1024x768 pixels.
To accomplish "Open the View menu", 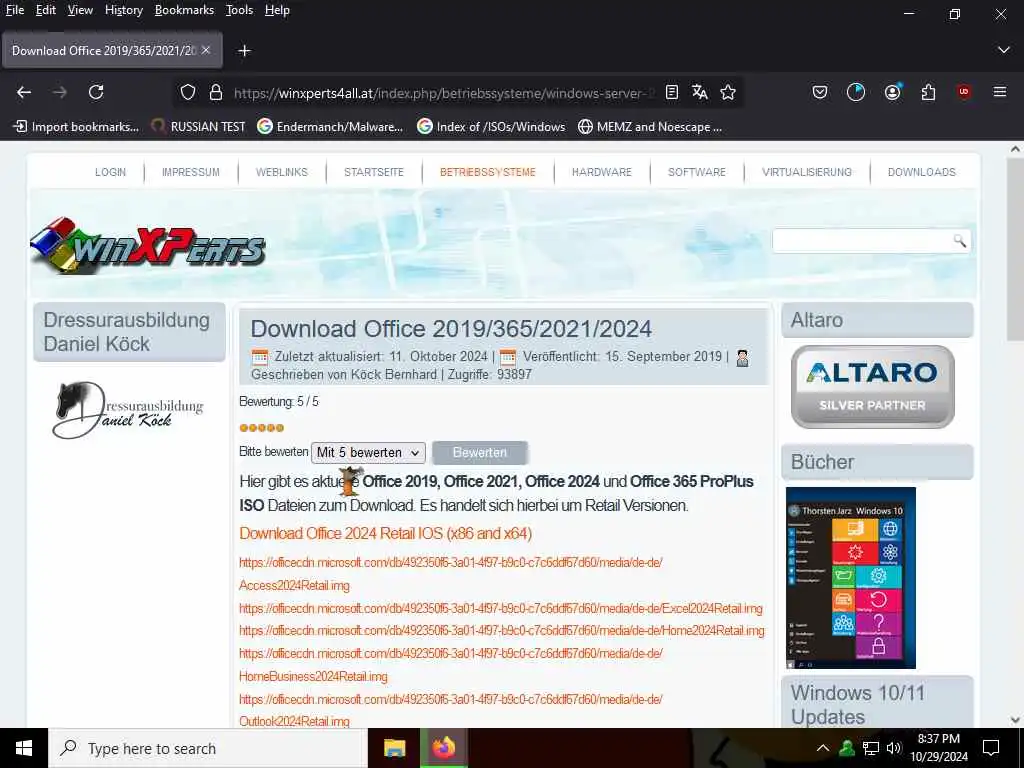I will [x=80, y=10].
